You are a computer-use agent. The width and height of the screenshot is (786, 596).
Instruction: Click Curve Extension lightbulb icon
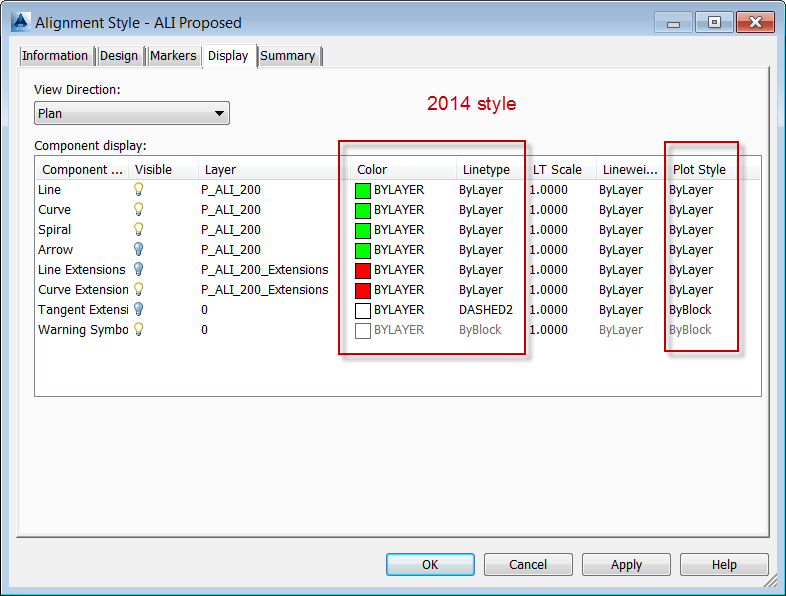pos(138,290)
